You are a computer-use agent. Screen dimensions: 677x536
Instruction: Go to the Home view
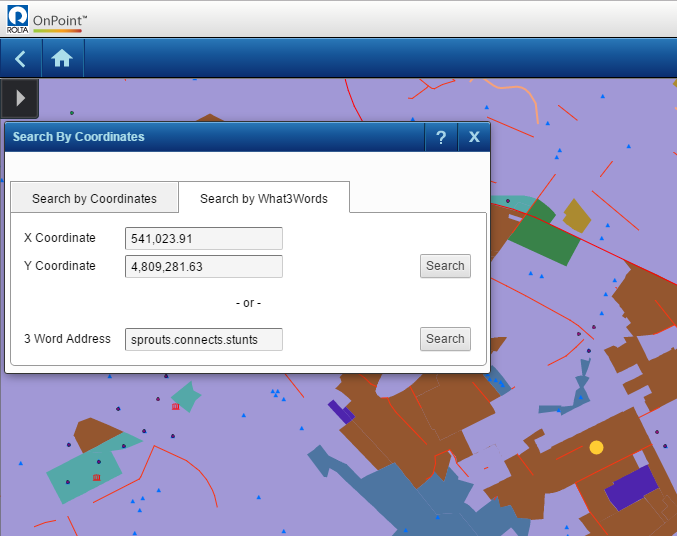(62, 59)
